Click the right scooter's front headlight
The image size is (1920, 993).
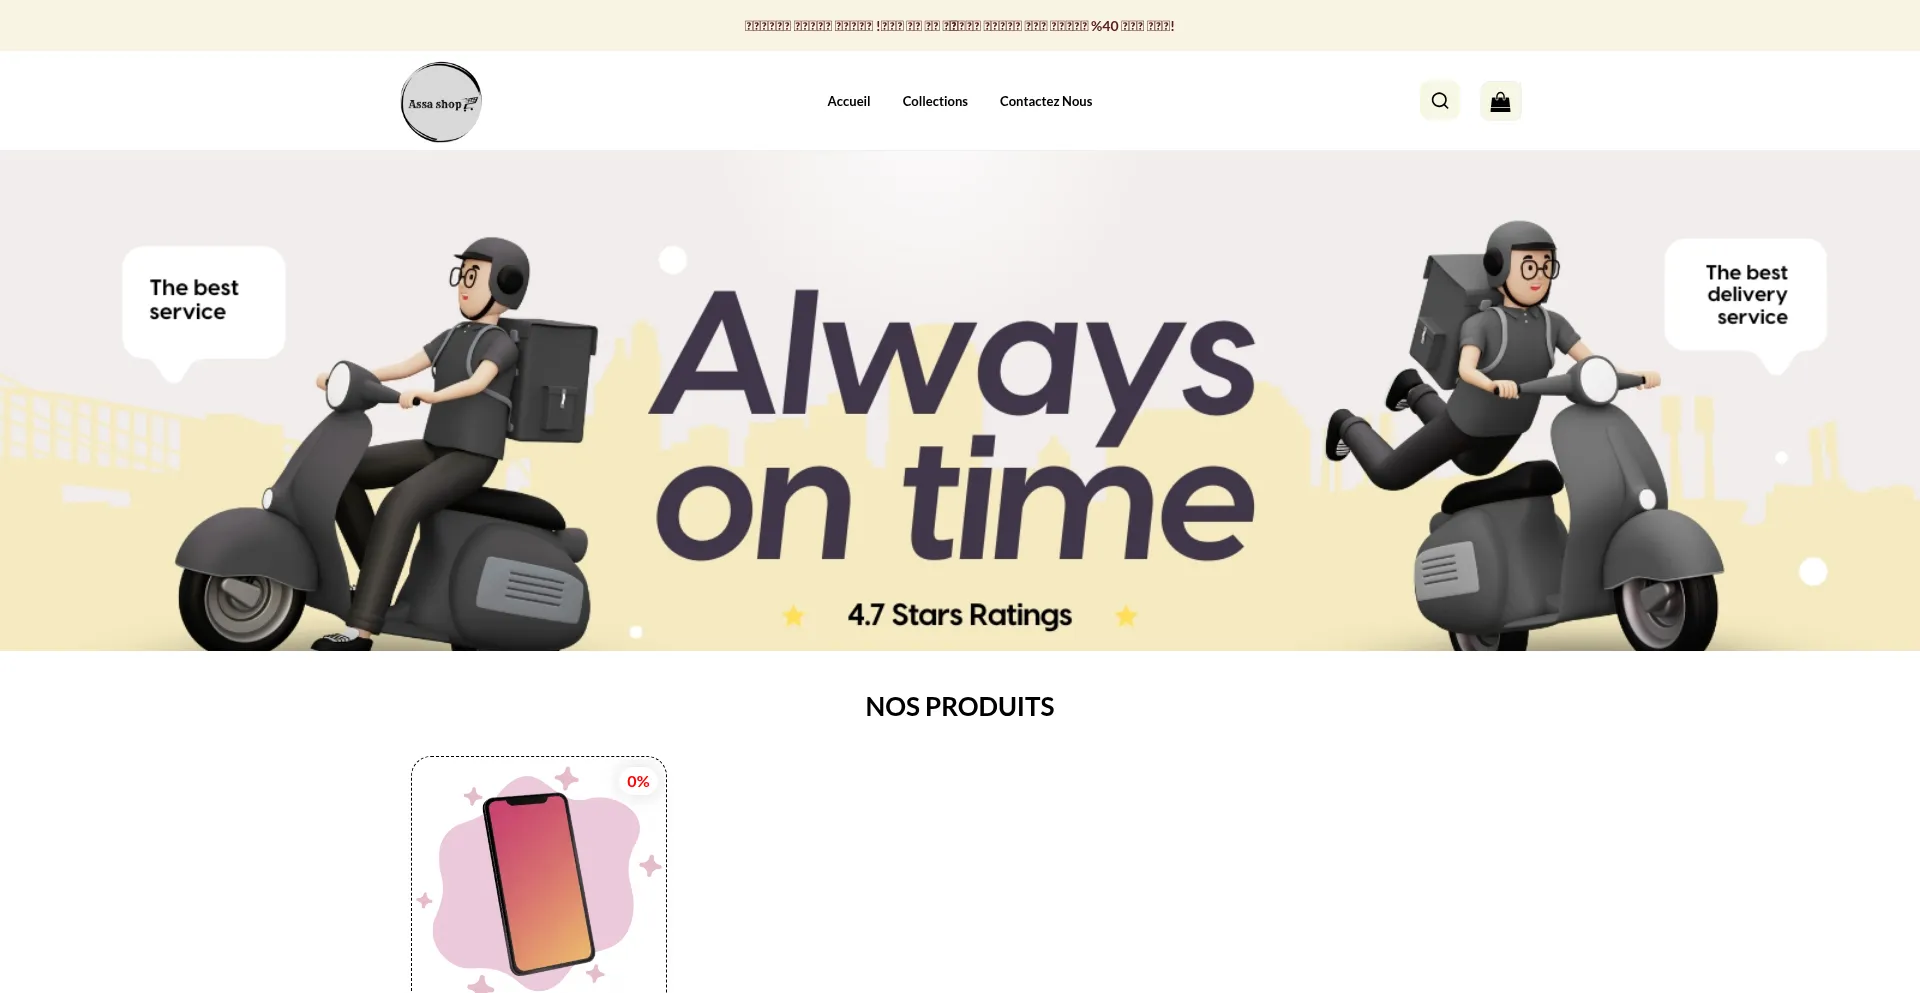coord(1598,381)
